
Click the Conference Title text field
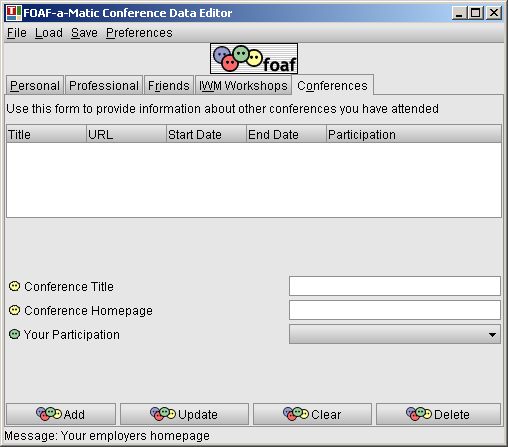(x=395, y=286)
